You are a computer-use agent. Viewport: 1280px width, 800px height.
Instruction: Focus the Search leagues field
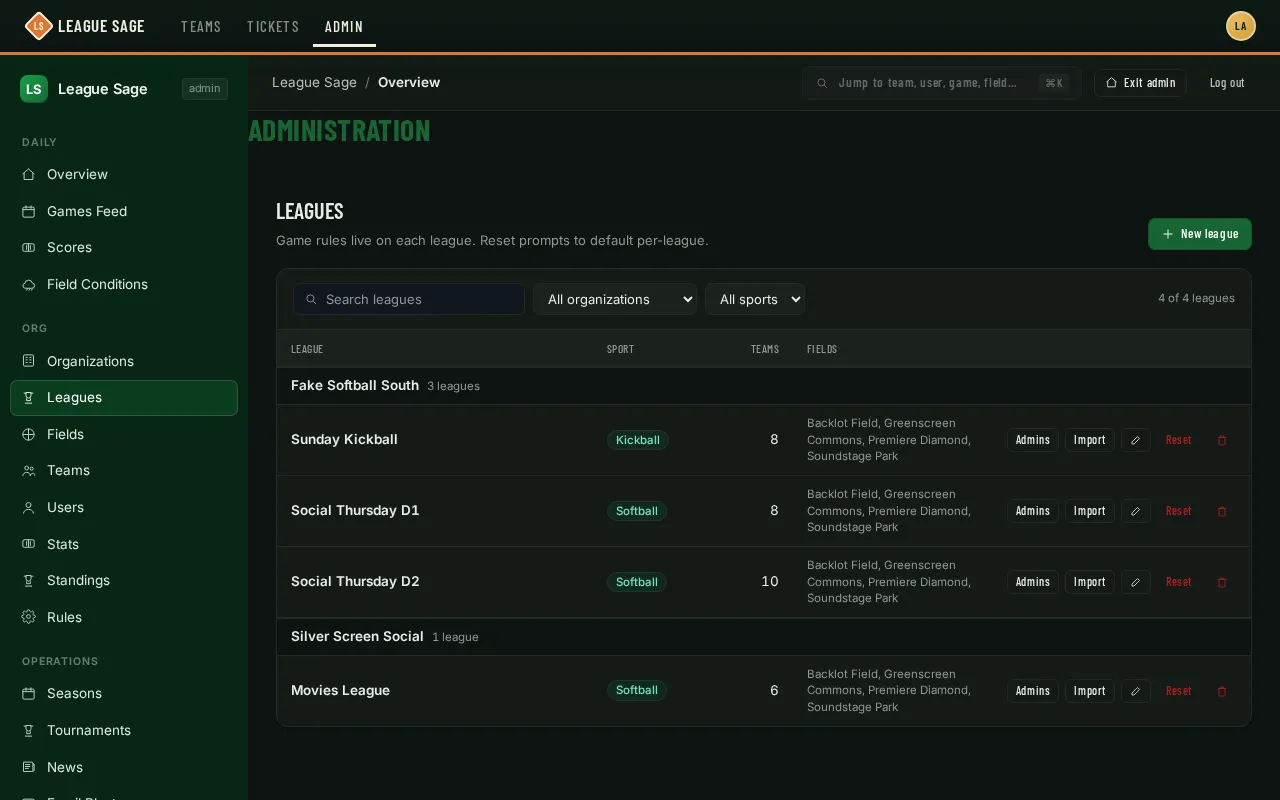click(409, 299)
